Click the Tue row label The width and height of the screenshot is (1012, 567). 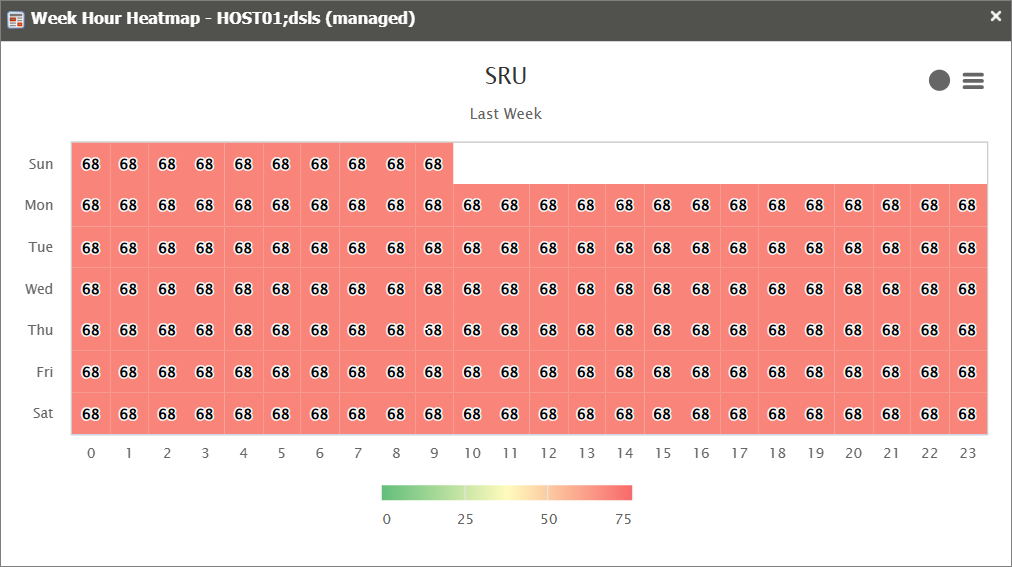click(x=41, y=247)
